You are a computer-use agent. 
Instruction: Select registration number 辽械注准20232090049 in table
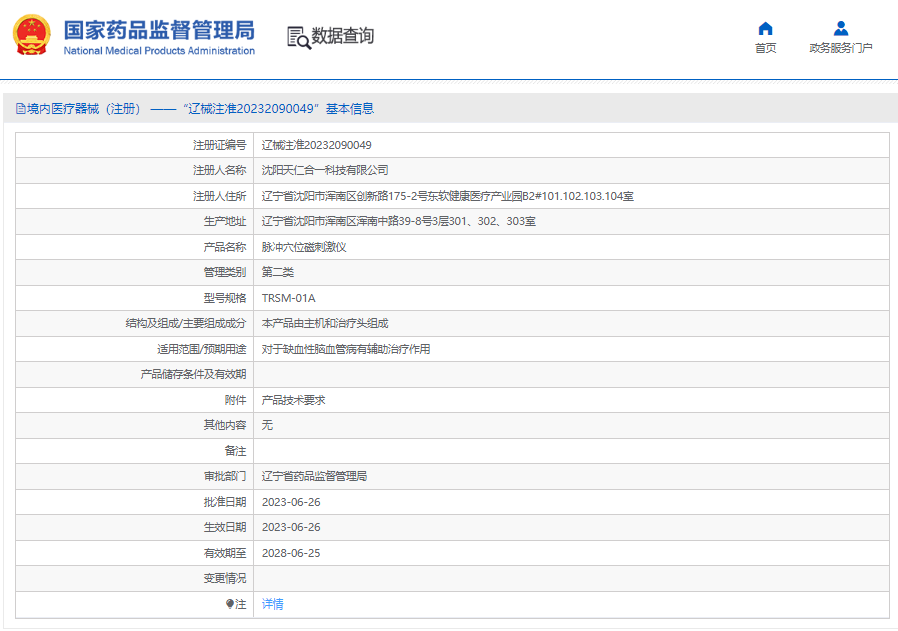317,145
